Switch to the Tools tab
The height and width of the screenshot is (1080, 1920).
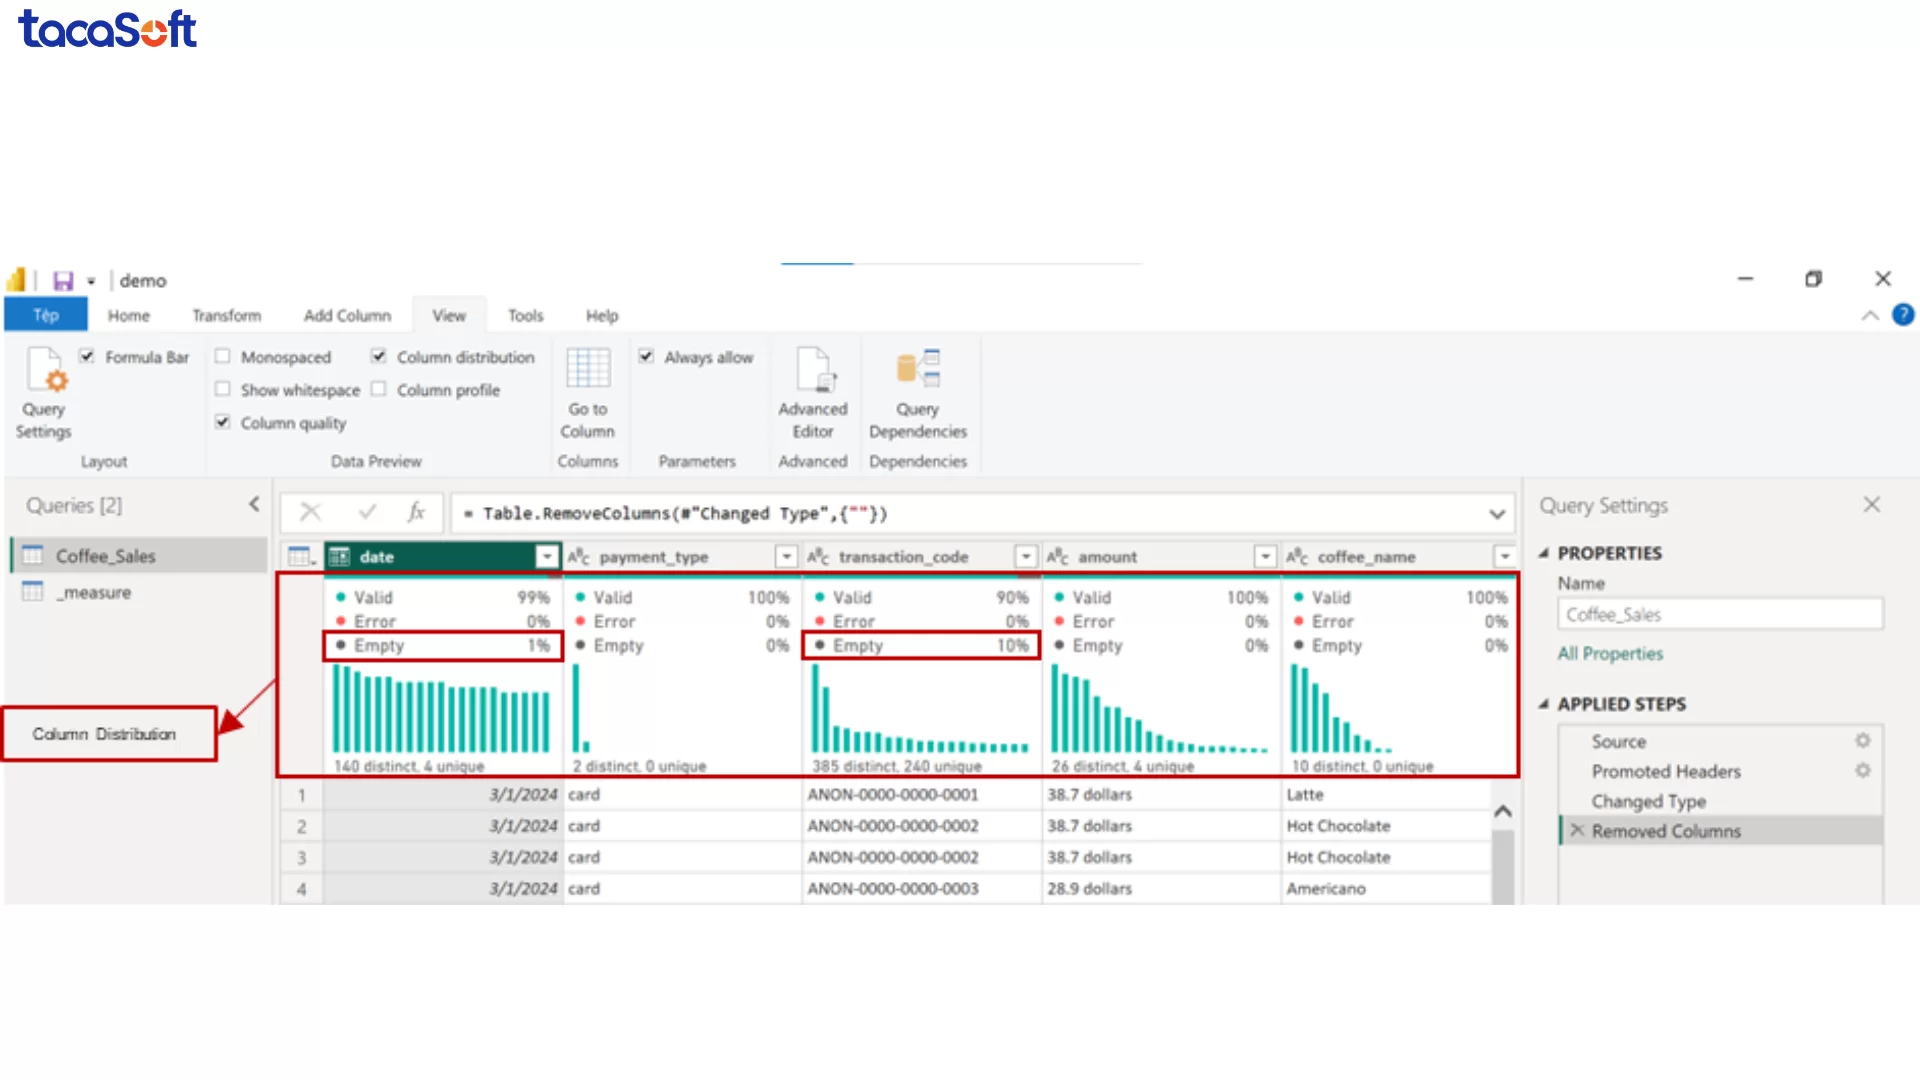(526, 315)
